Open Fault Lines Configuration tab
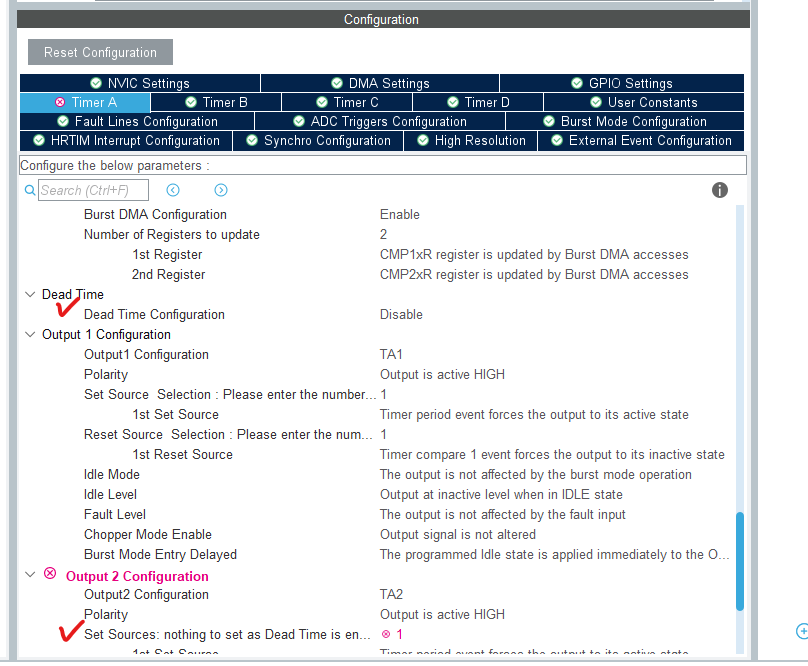Image resolution: width=808 pixels, height=666 pixels. (x=137, y=121)
